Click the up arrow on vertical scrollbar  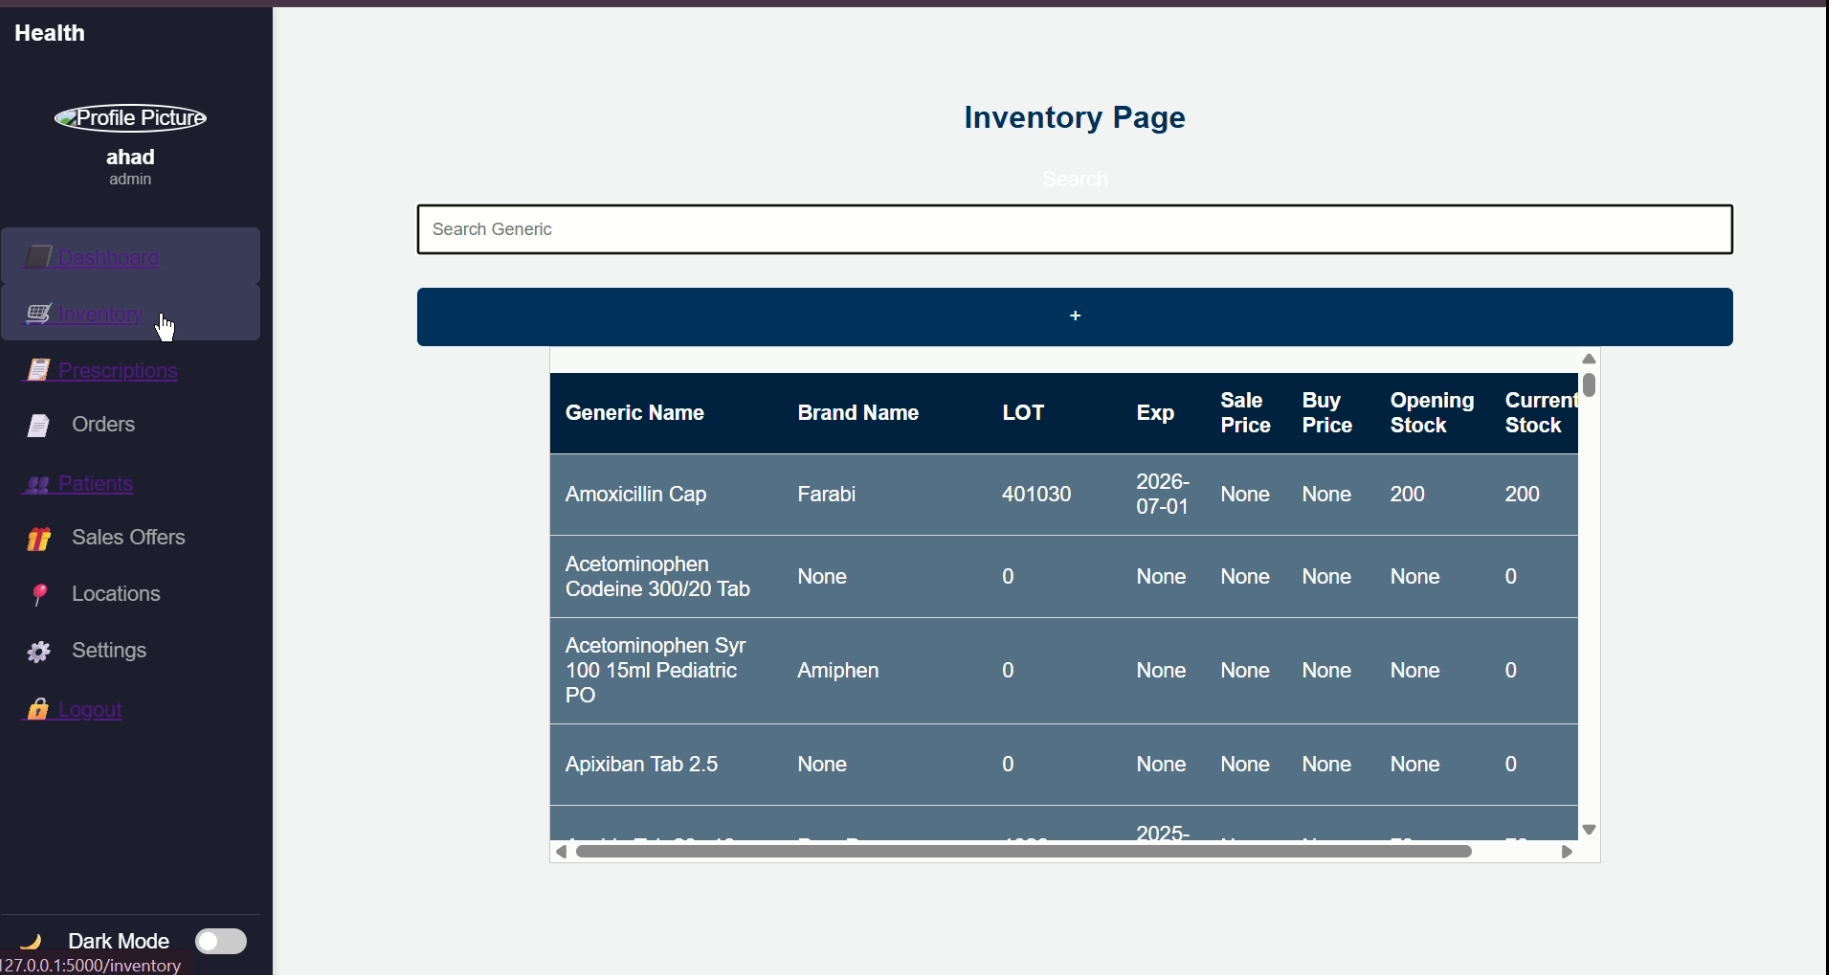click(1588, 358)
